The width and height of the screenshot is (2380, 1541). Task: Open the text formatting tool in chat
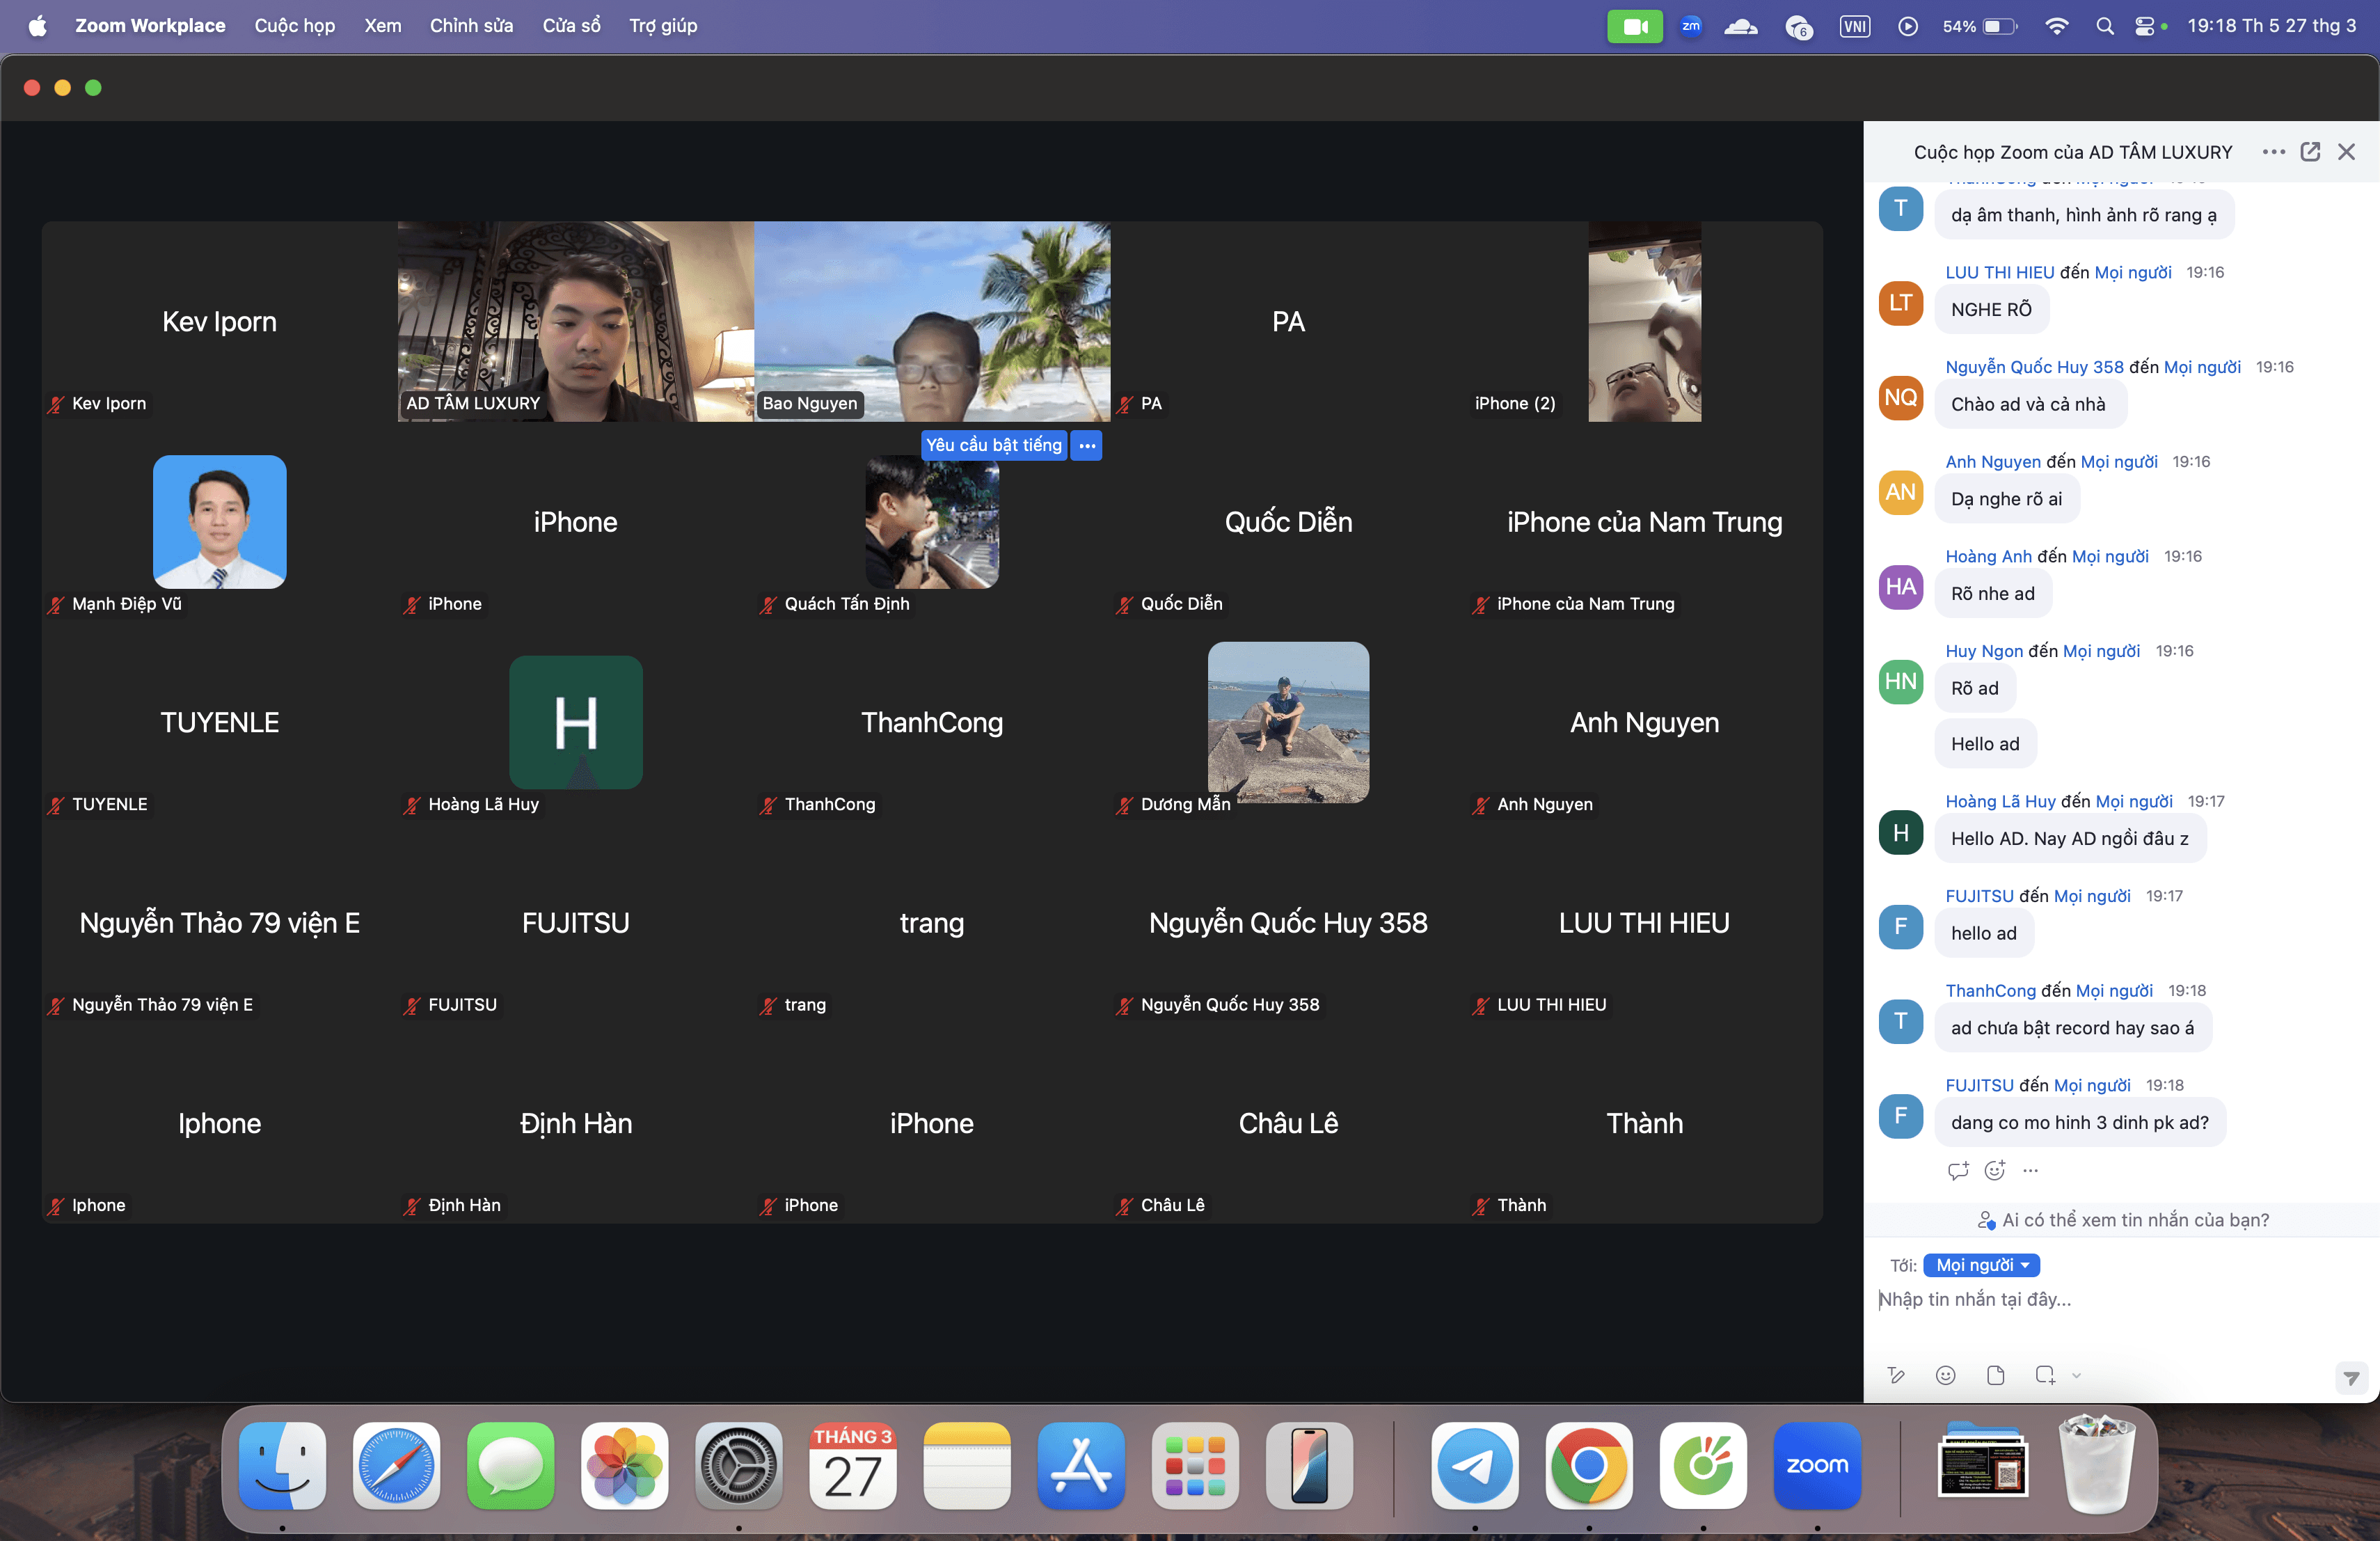click(x=1896, y=1375)
